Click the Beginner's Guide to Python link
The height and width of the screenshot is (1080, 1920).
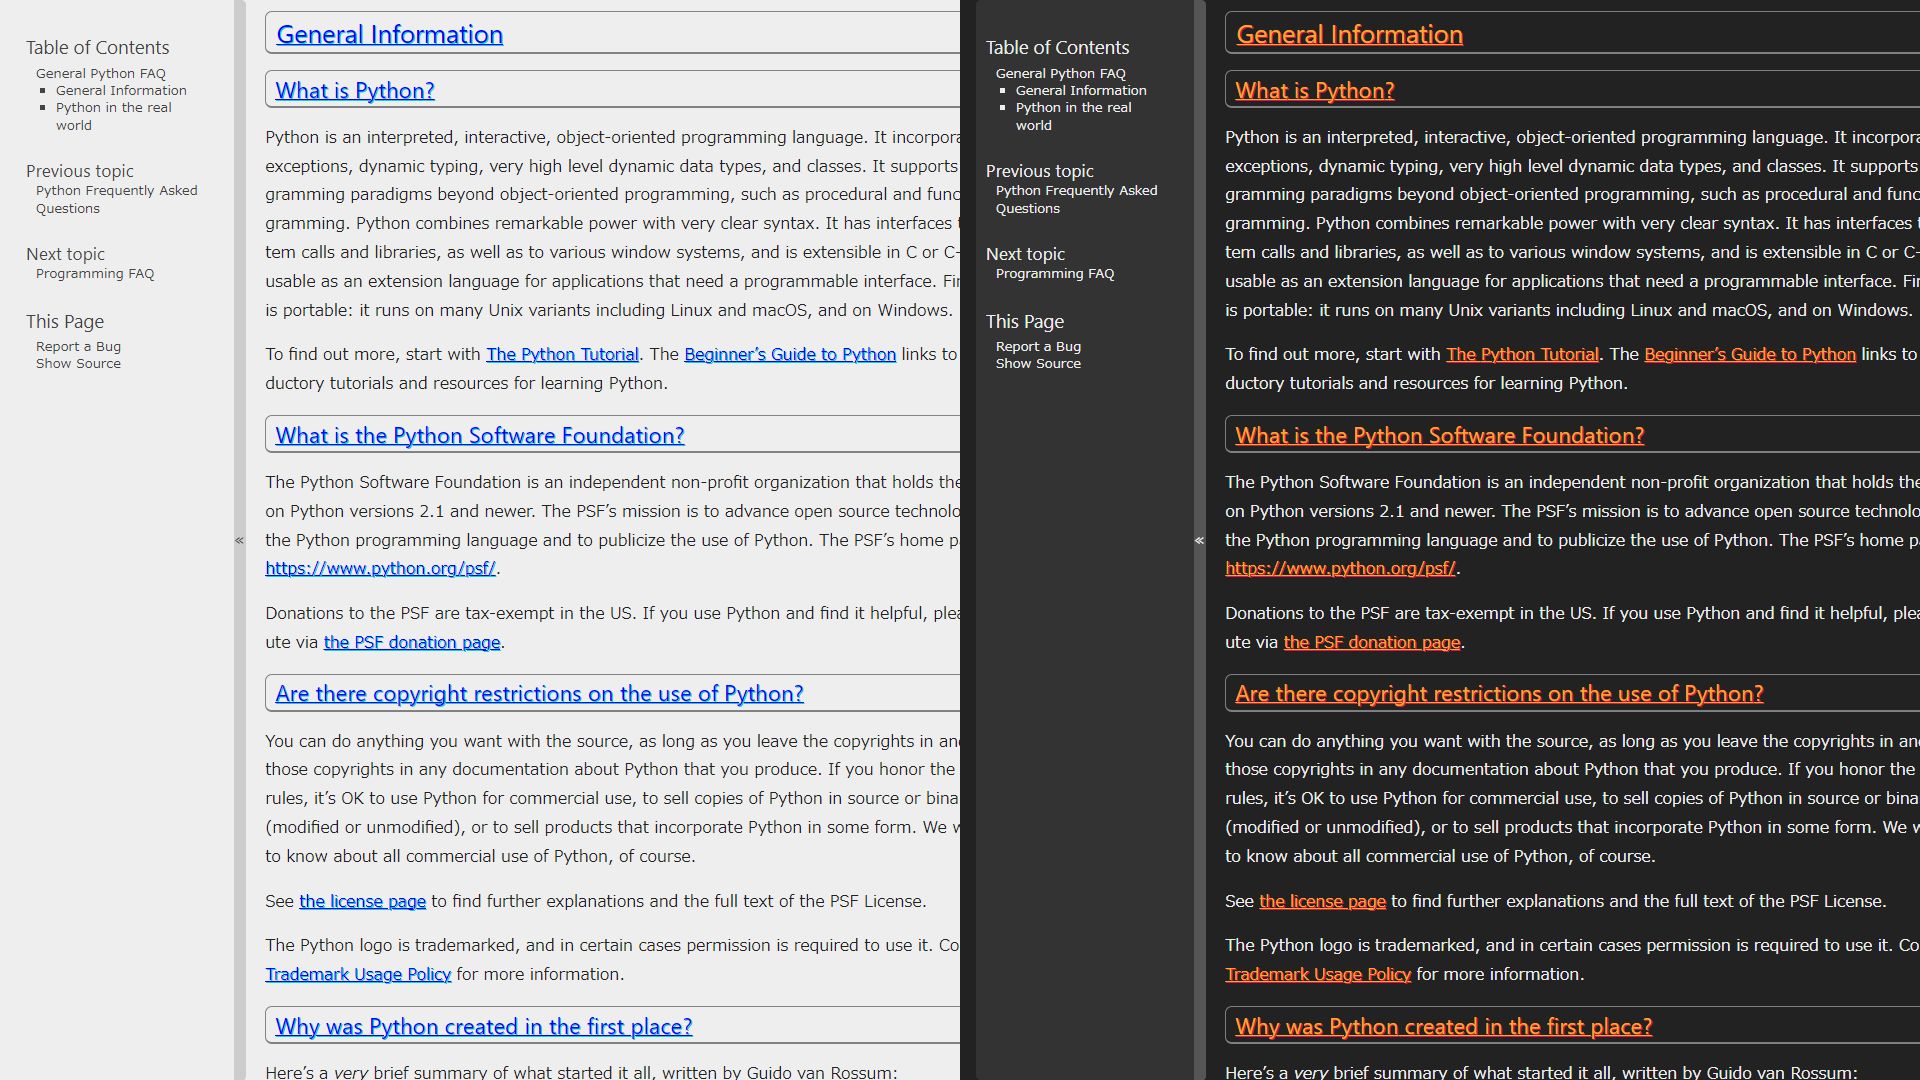pyautogui.click(x=789, y=353)
